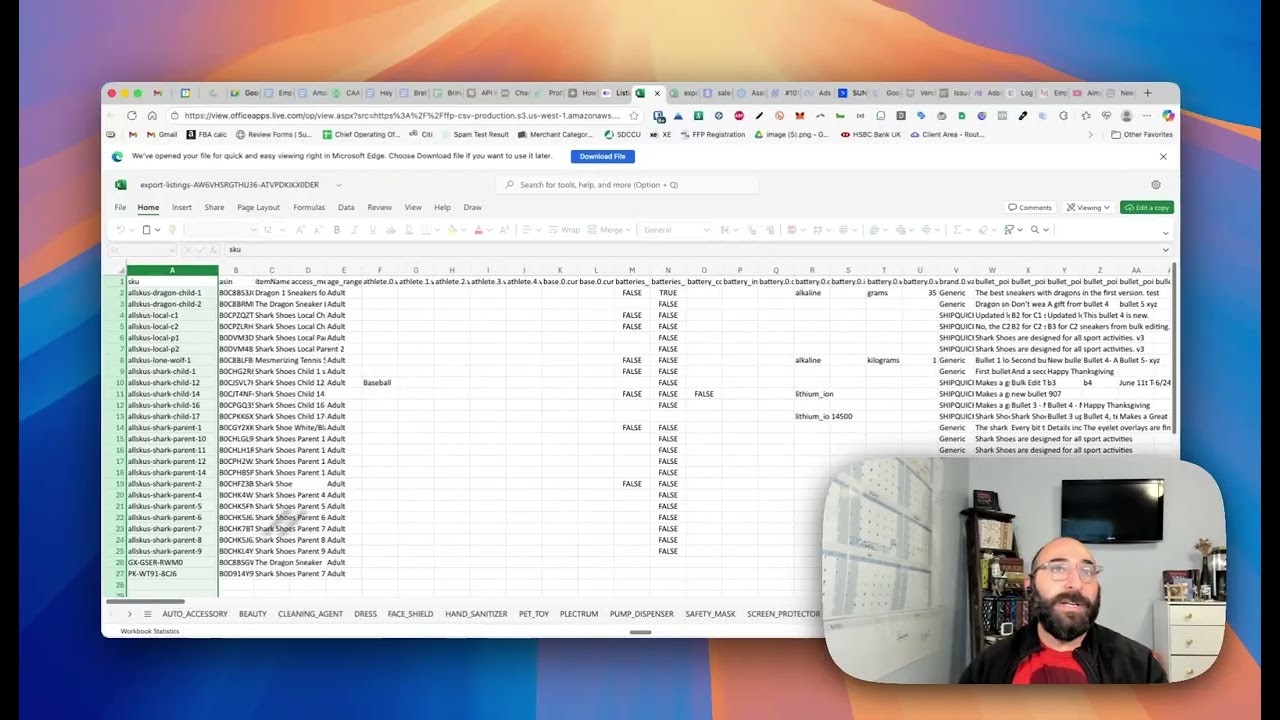Viewport: 1280px width, 720px height.
Task: Click the Undo icon in ribbon
Action: [x=120, y=230]
